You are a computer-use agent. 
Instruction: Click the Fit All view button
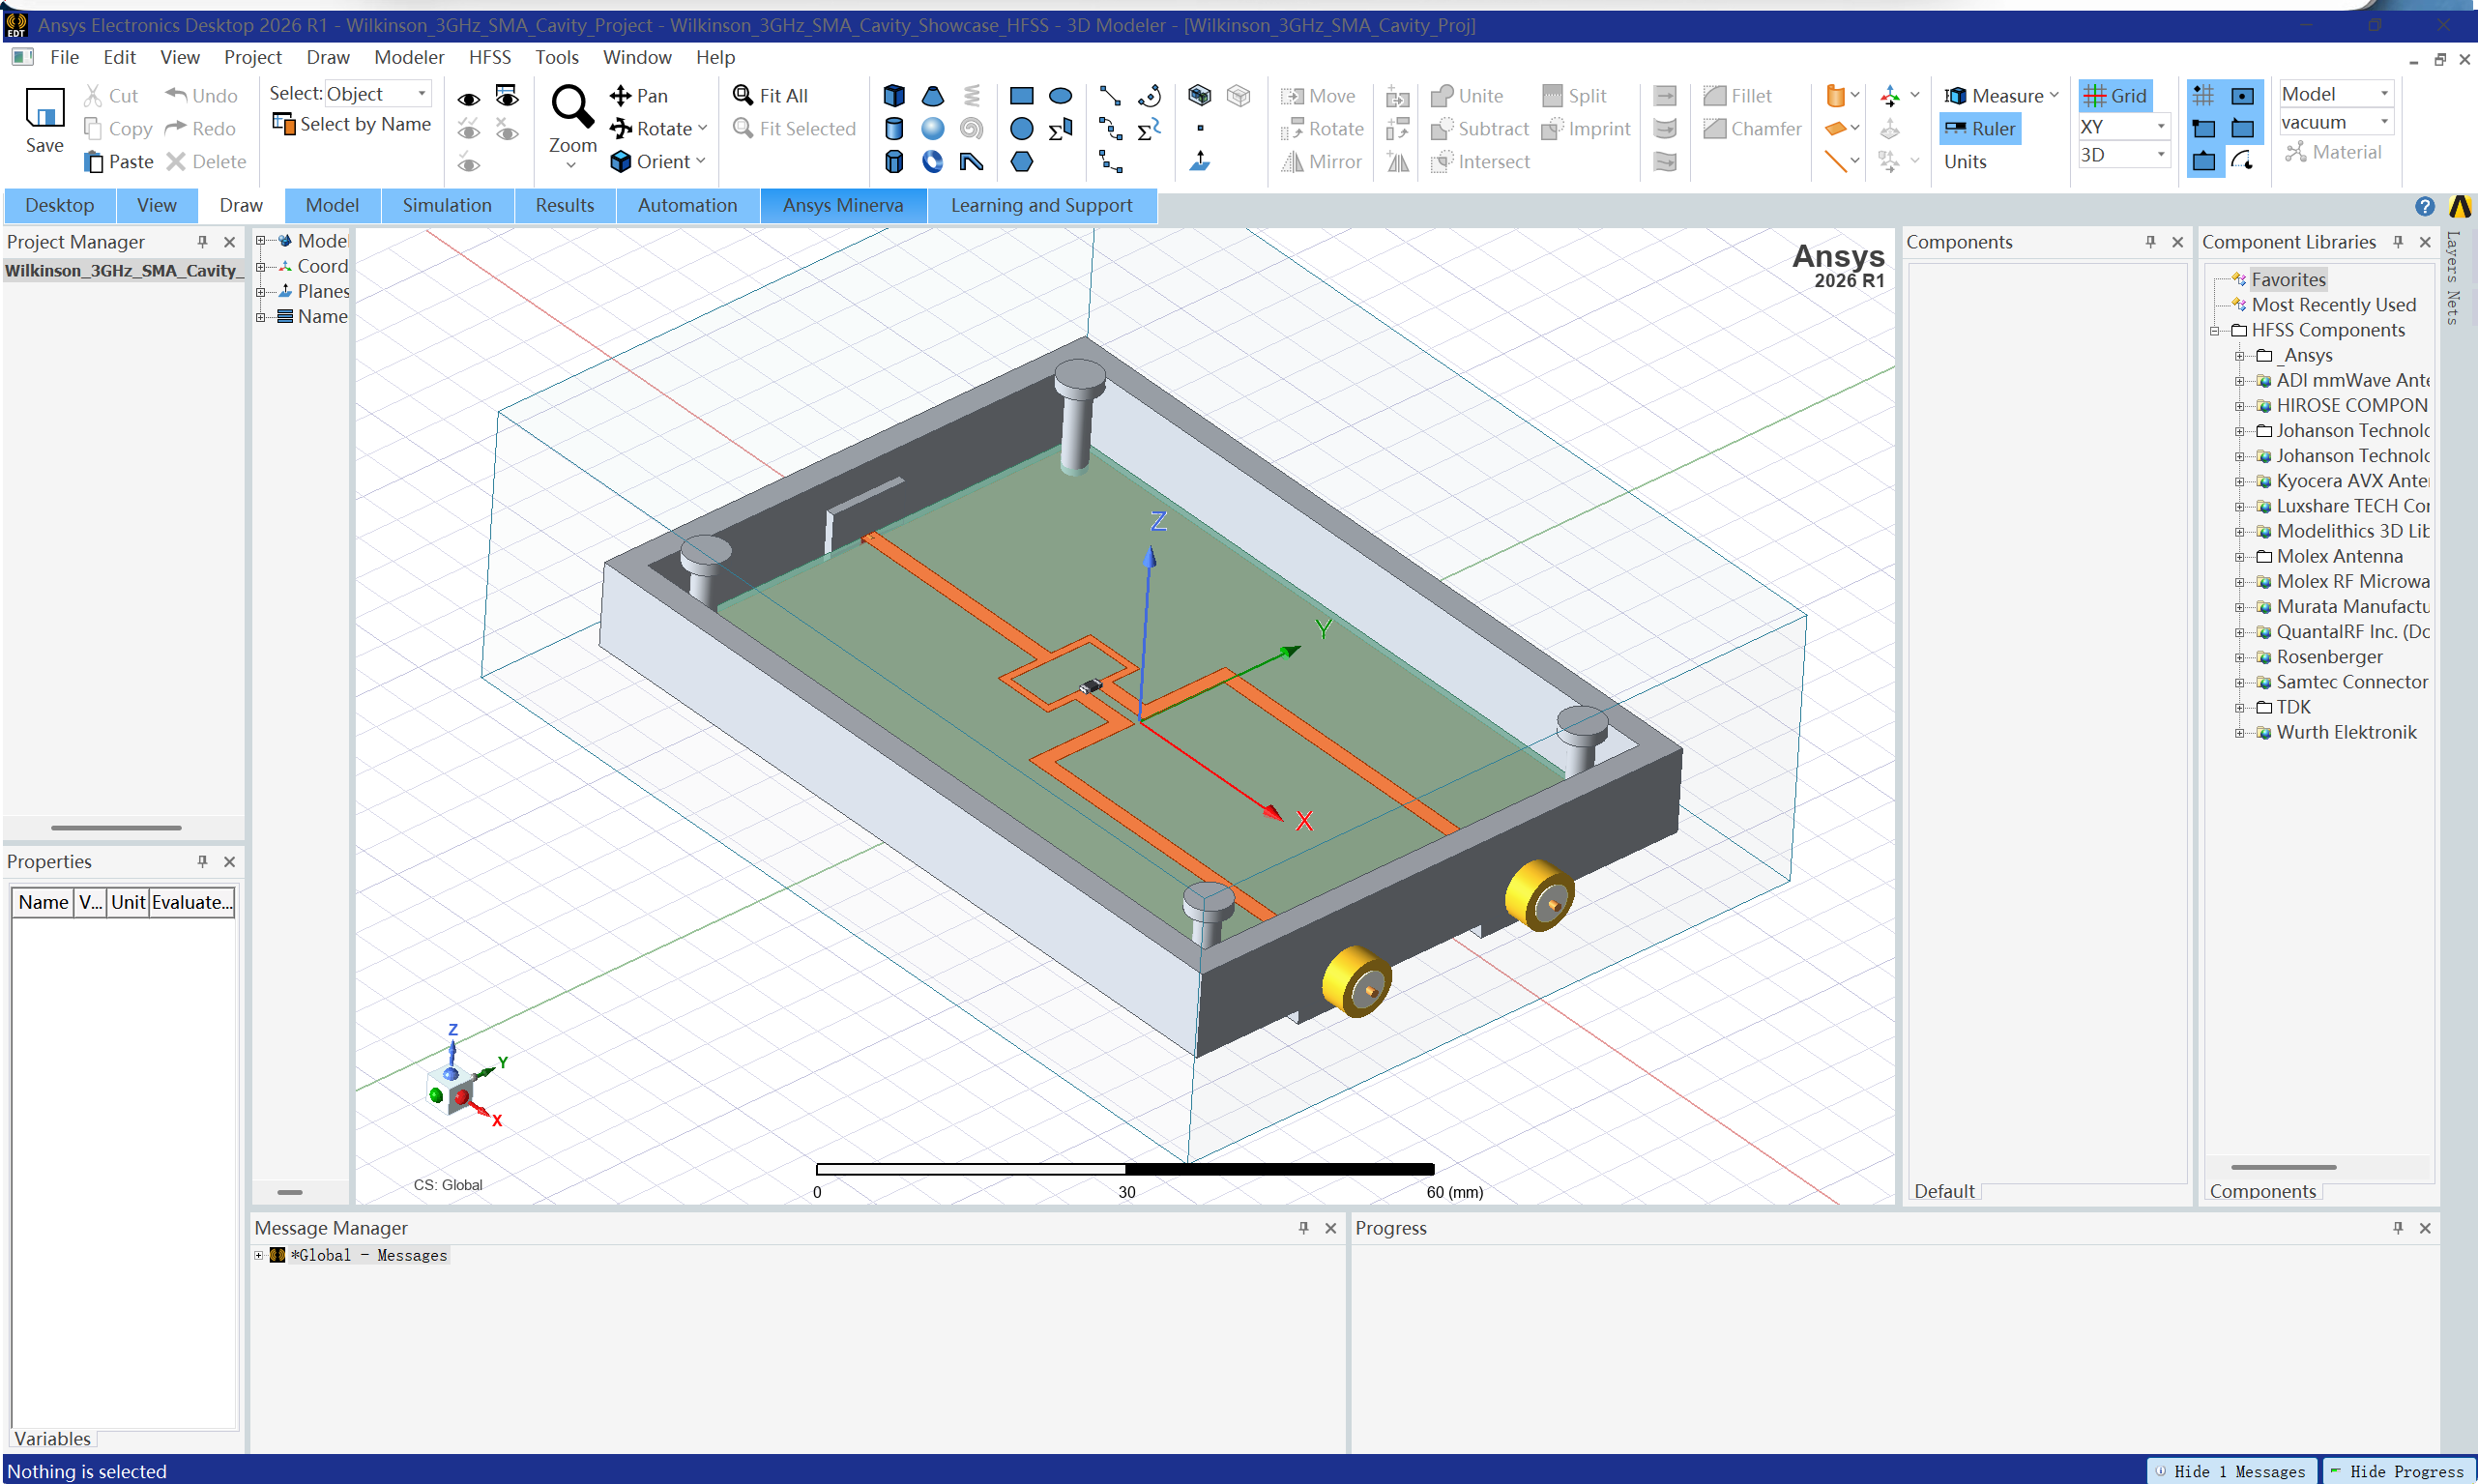770,96
